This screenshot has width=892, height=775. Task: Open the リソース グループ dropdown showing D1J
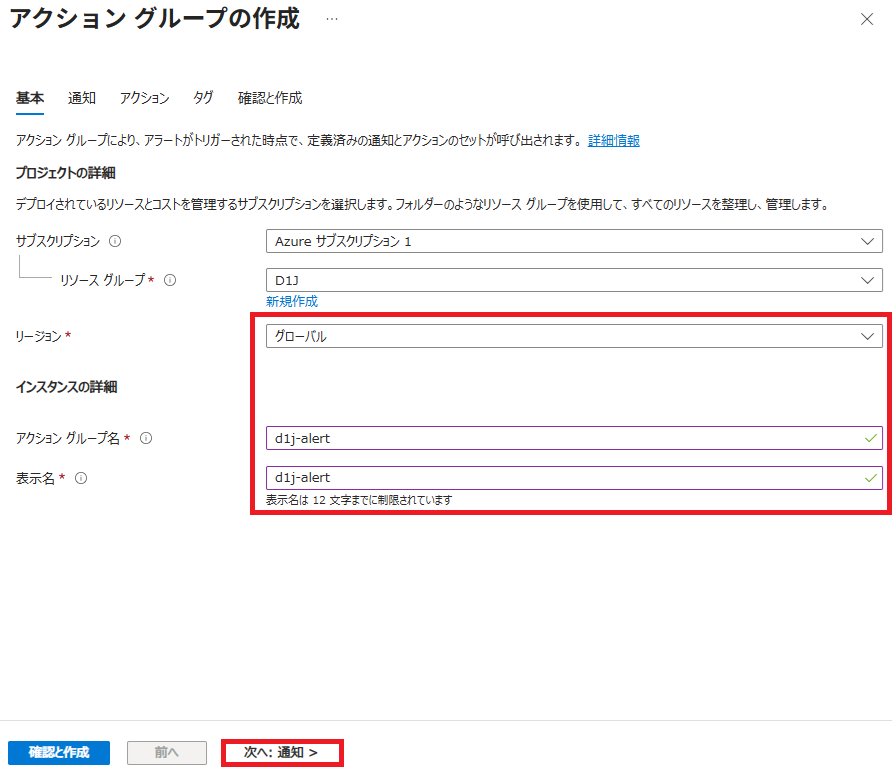coord(573,281)
